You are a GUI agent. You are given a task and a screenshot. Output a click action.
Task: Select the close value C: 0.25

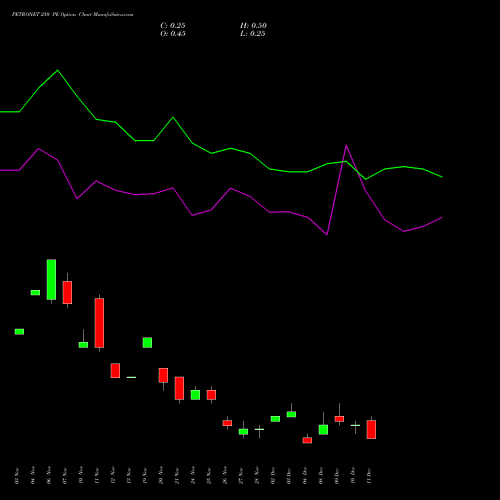point(173,26)
